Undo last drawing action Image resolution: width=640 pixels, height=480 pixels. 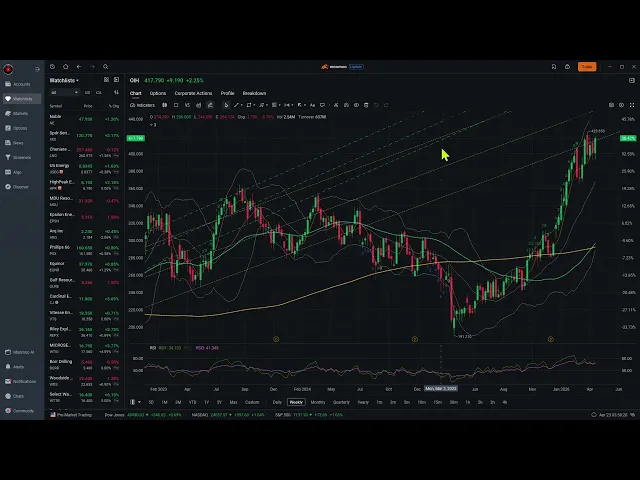[x=376, y=105]
